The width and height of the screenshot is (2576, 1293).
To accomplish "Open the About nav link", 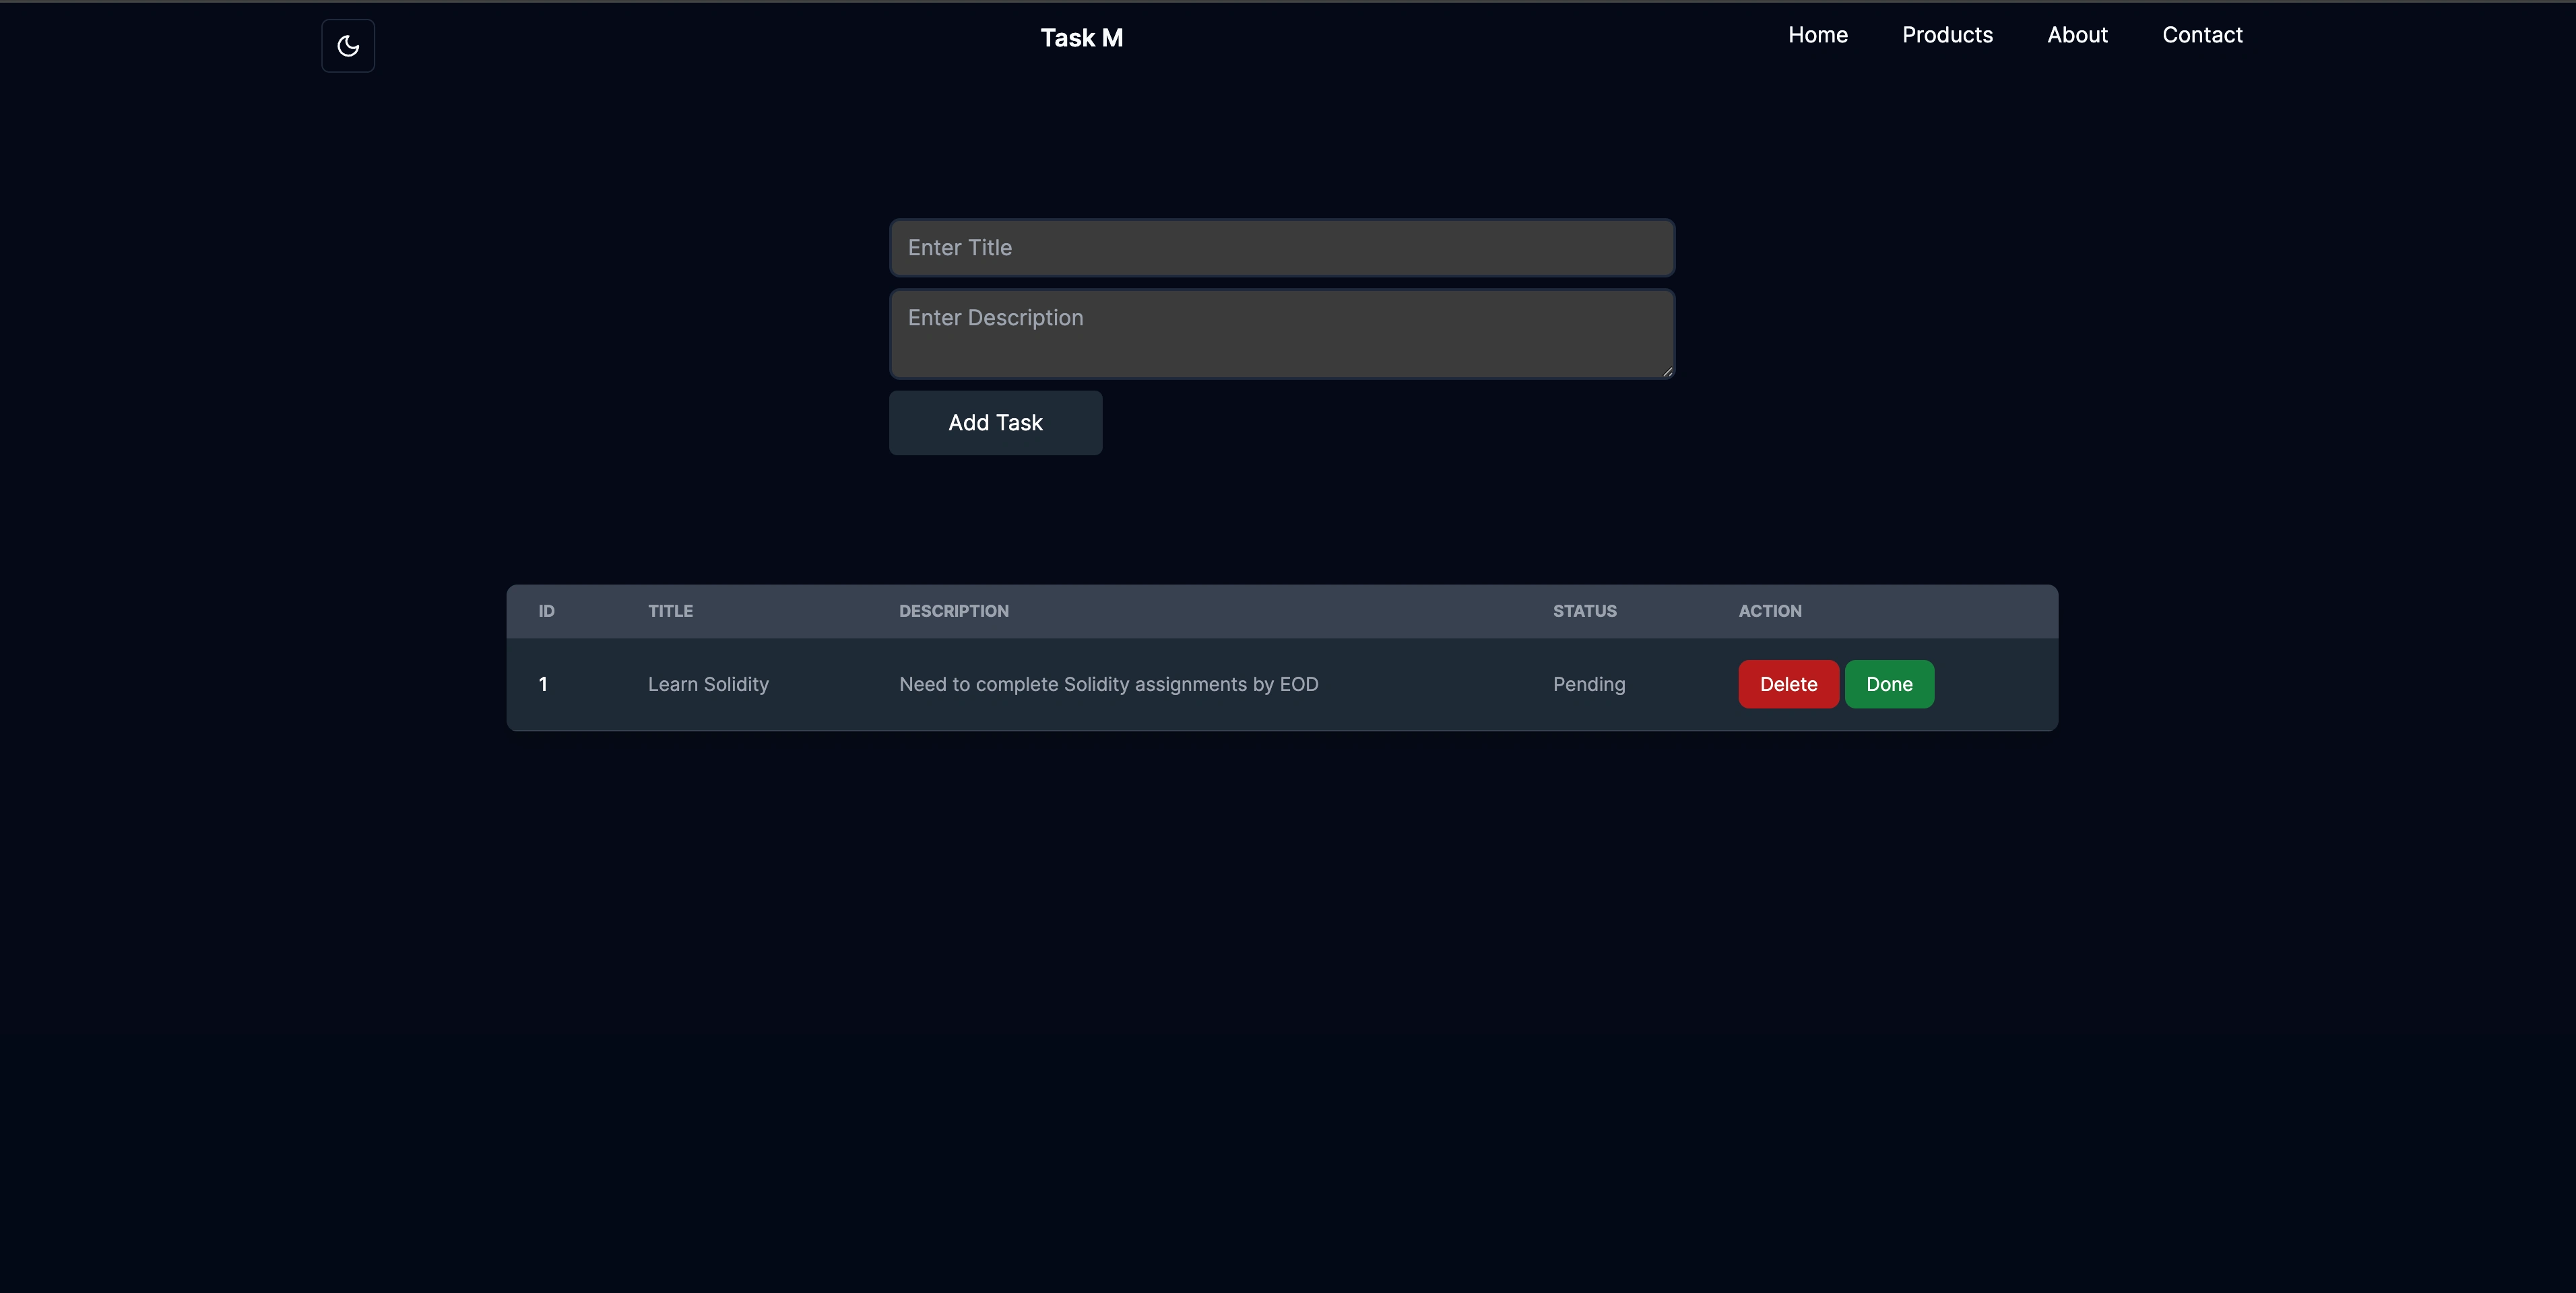I will [x=2077, y=35].
